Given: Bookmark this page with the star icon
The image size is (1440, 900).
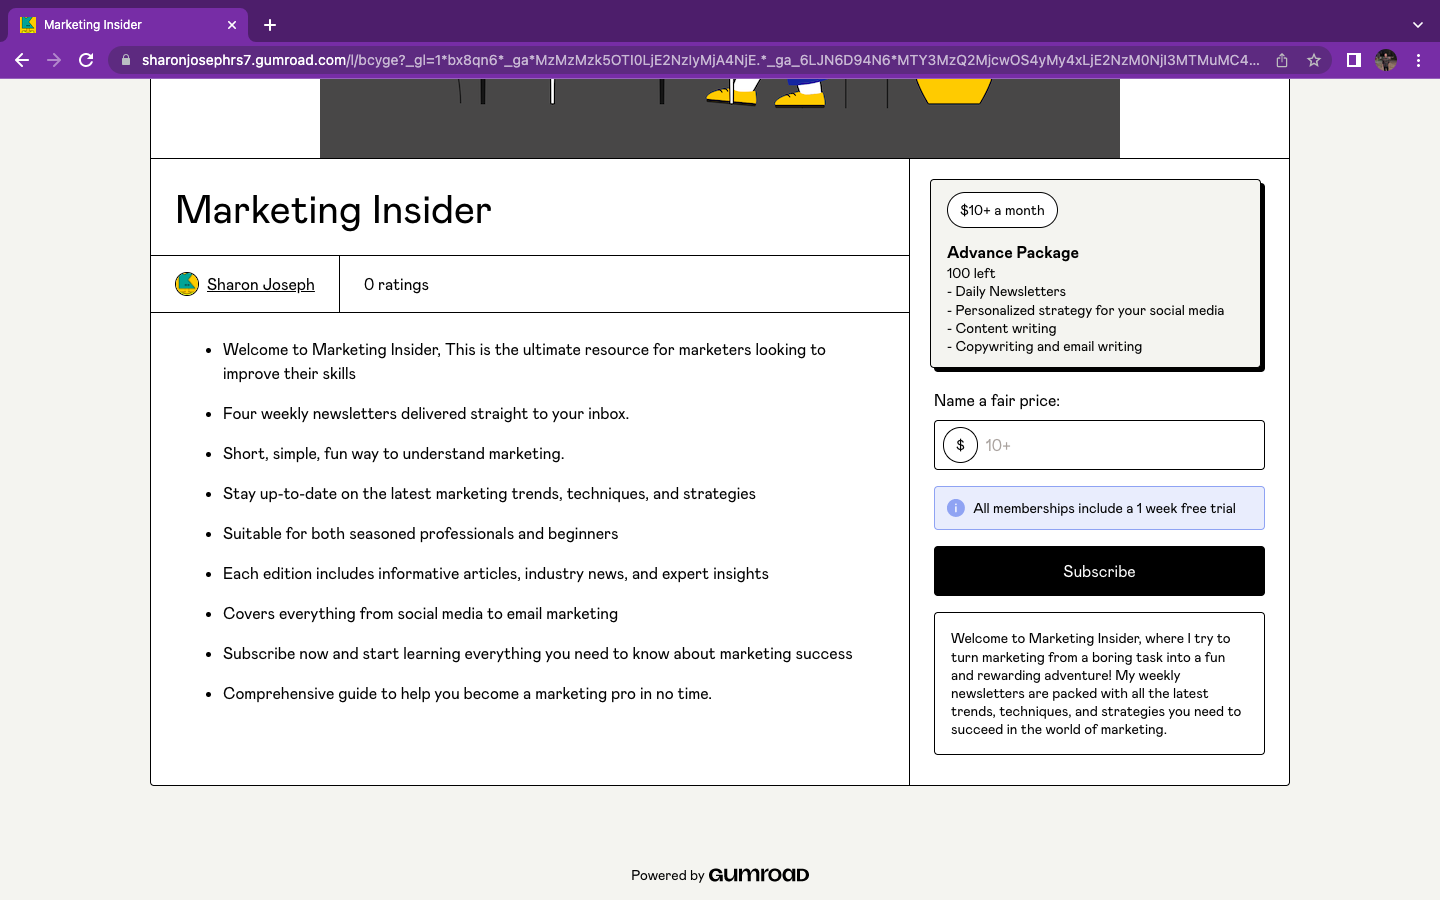Looking at the screenshot, I should pyautogui.click(x=1314, y=60).
